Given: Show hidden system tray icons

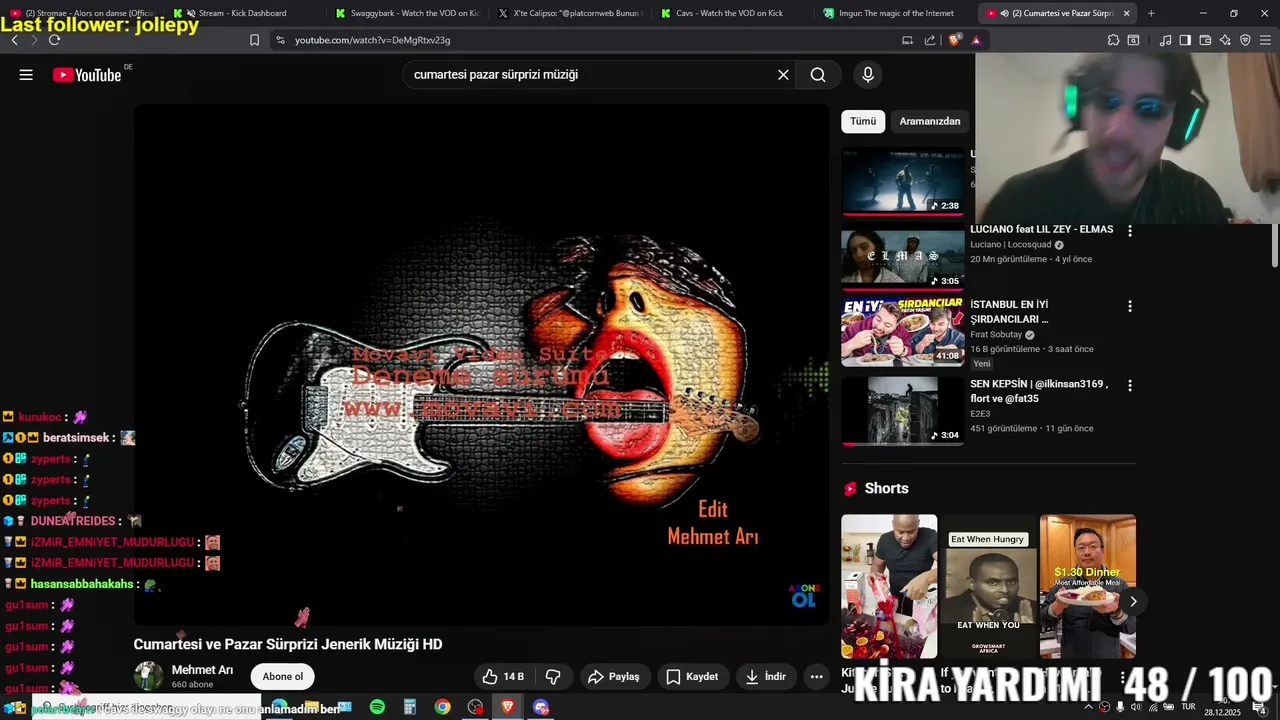Looking at the screenshot, I should point(1089,707).
